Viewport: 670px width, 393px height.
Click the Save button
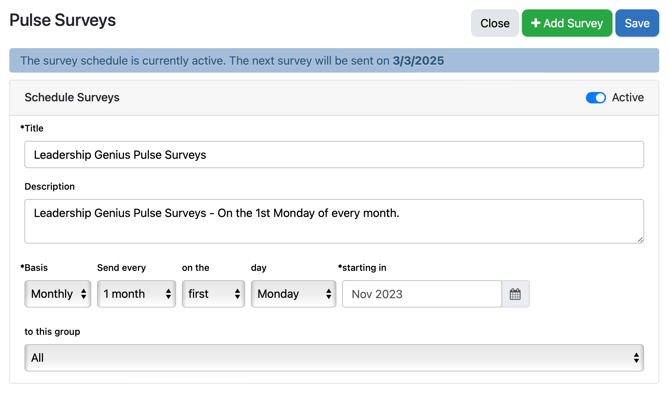637,23
